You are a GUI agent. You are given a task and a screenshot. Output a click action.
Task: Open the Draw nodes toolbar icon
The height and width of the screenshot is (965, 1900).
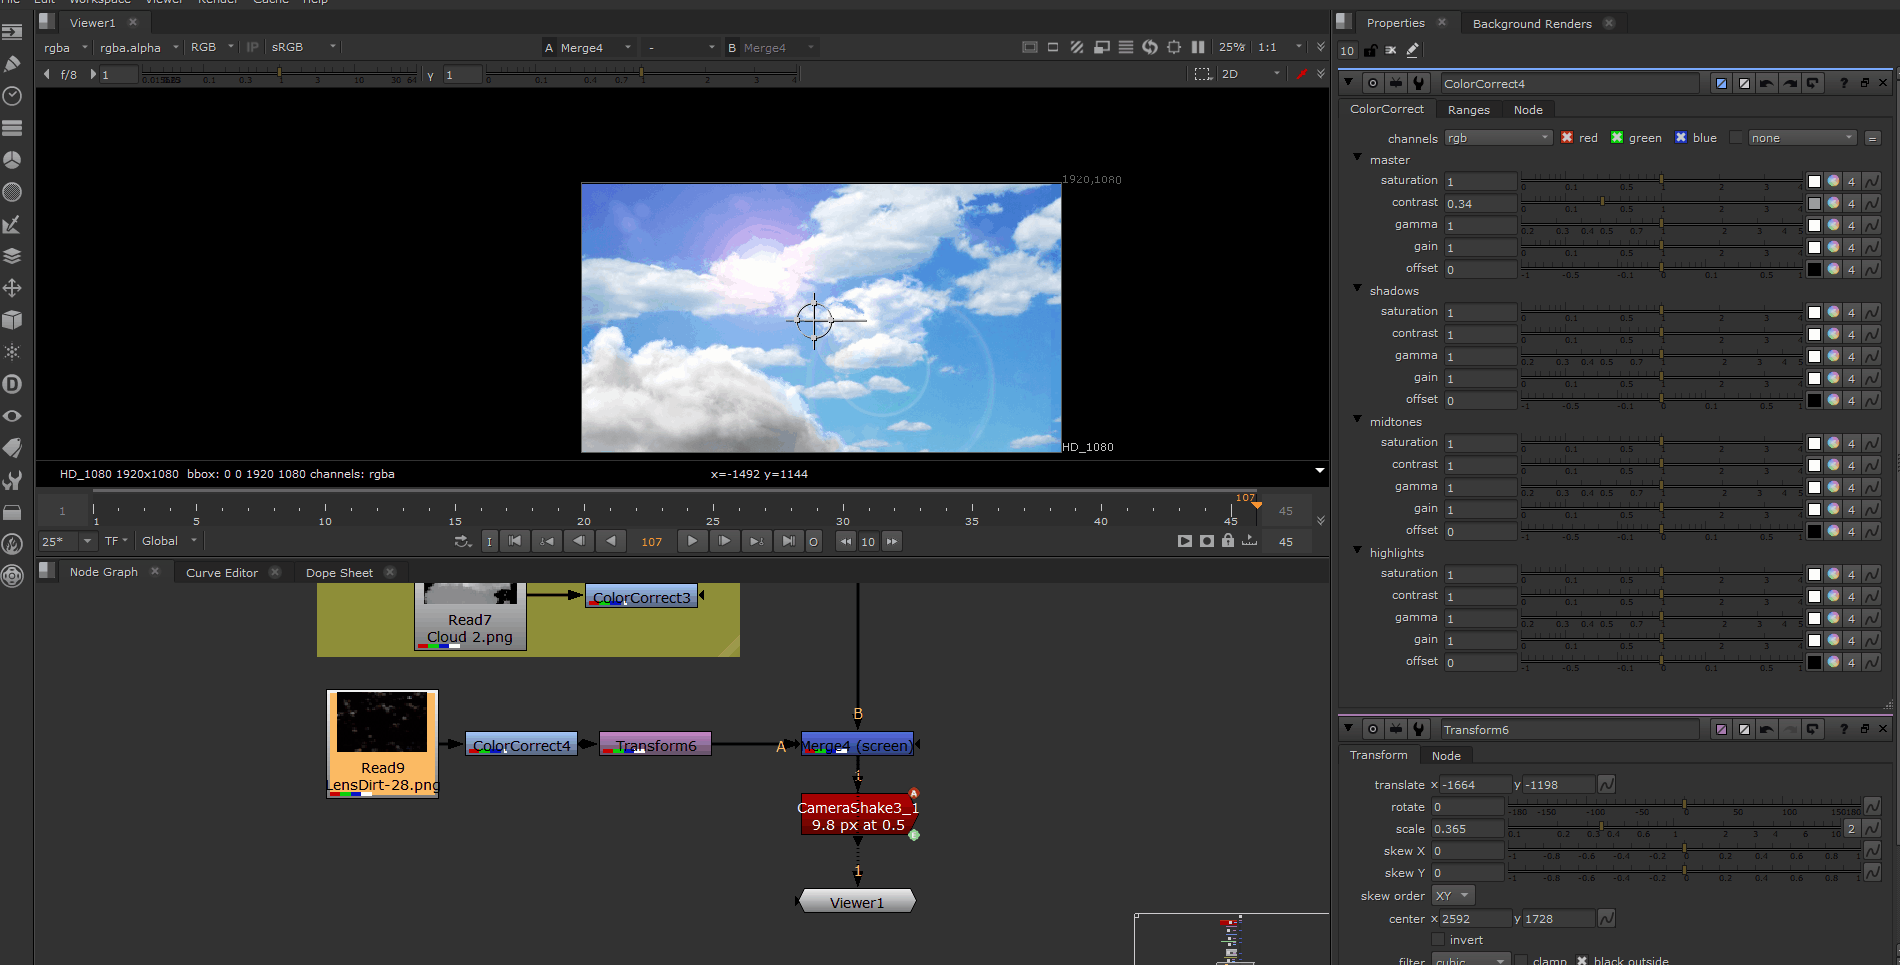click(x=12, y=64)
